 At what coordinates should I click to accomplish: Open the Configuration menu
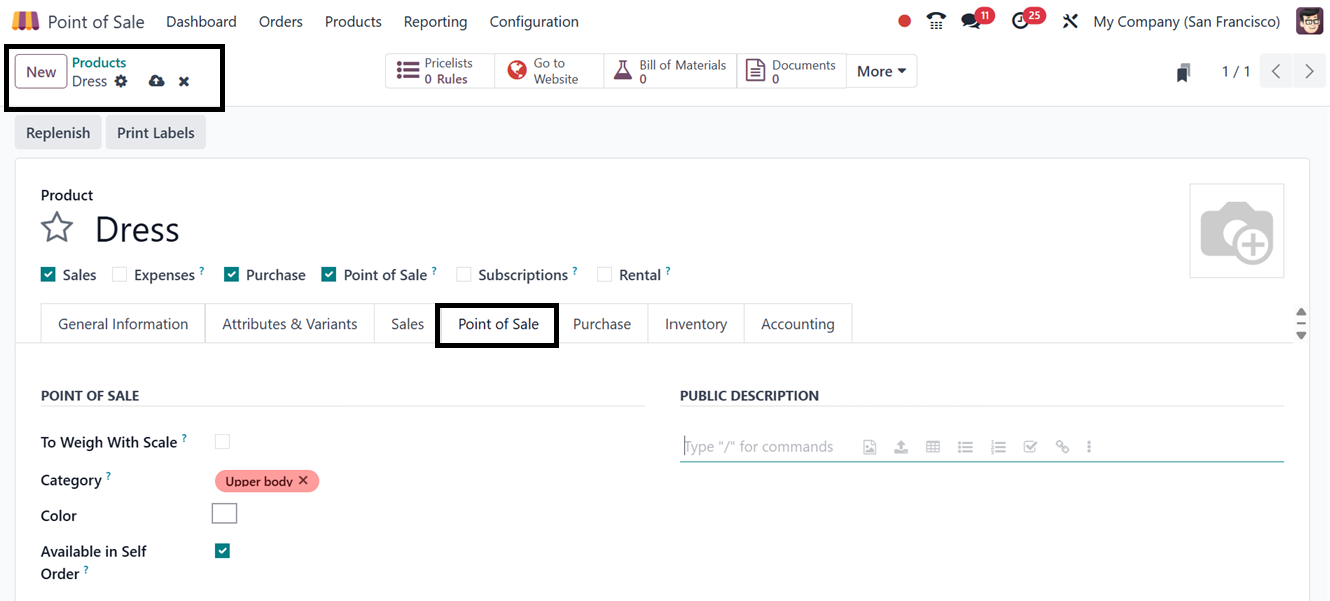534,21
